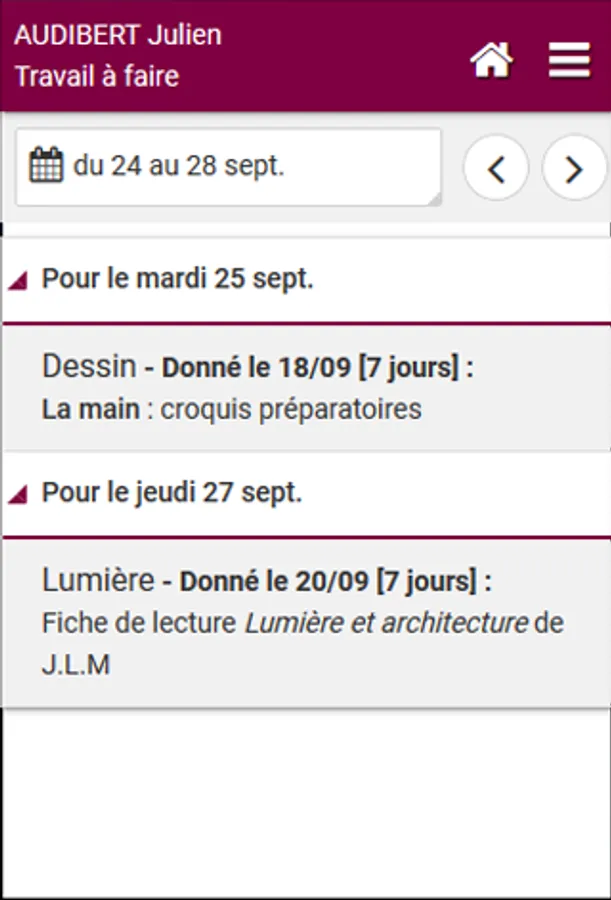The height and width of the screenshot is (900, 611).
Task: Select the 'Pour le mardi 25 sept.' header
Action: point(178,279)
